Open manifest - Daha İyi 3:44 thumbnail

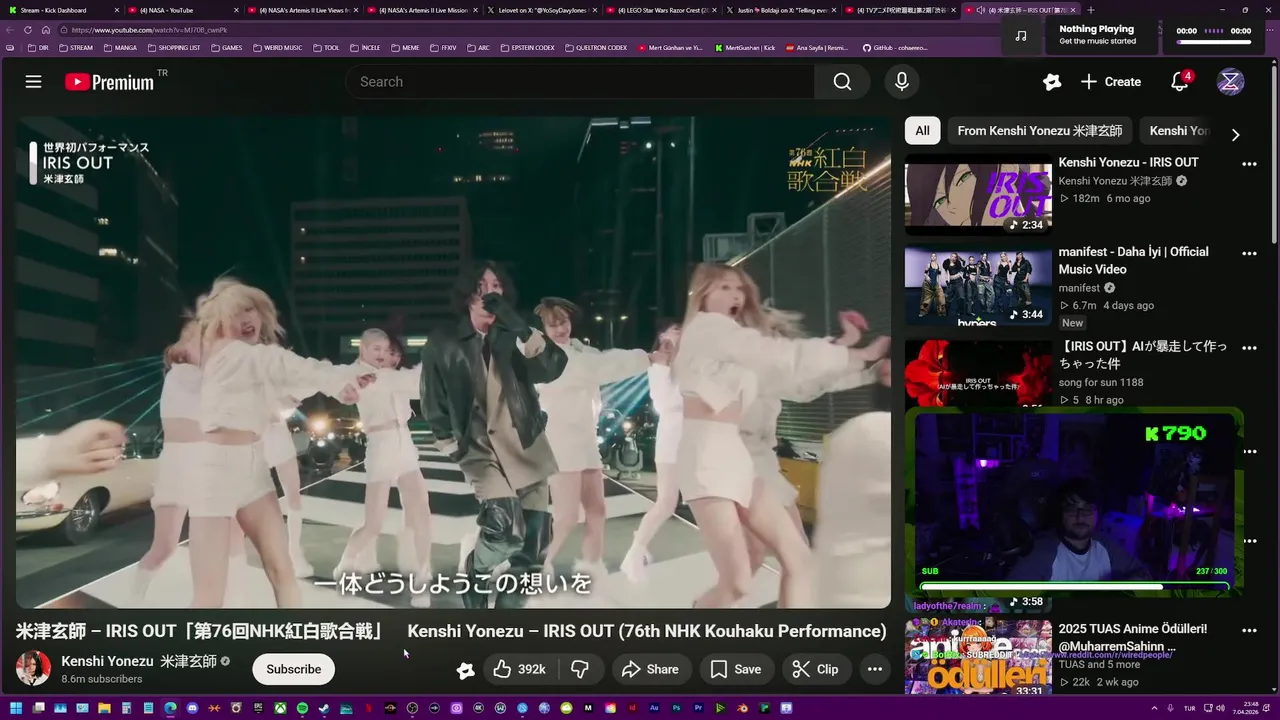(978, 284)
